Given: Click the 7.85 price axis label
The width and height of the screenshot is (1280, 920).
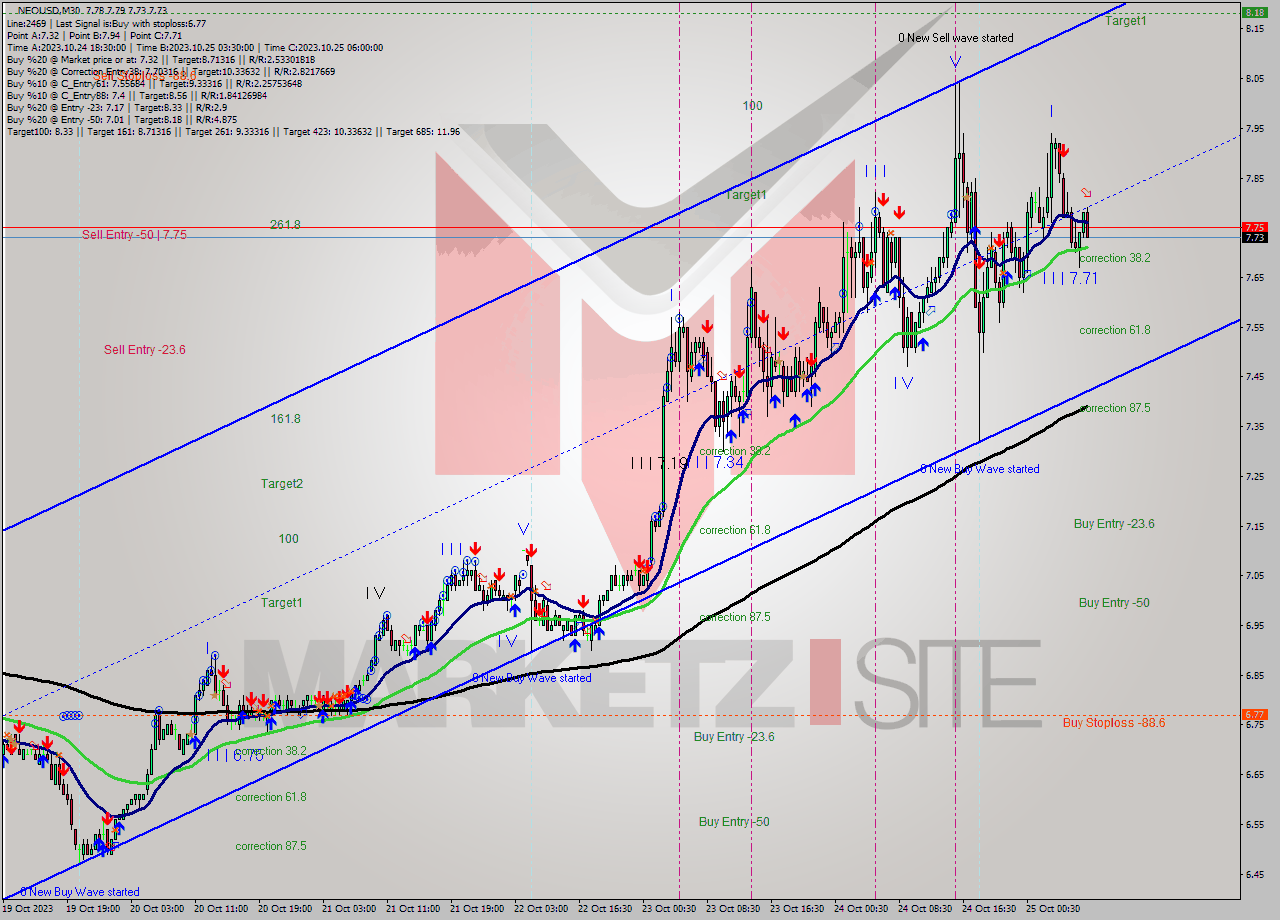Looking at the screenshot, I should [x=1256, y=178].
